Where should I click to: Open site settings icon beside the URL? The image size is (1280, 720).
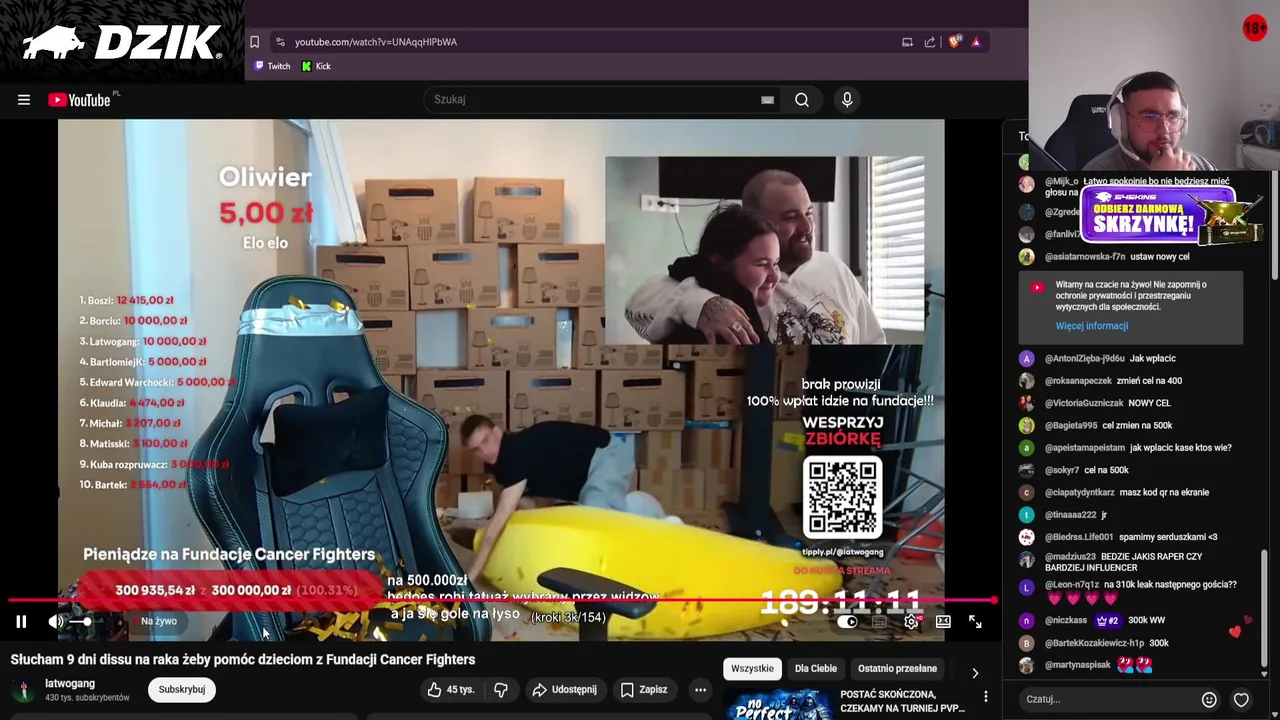(280, 42)
